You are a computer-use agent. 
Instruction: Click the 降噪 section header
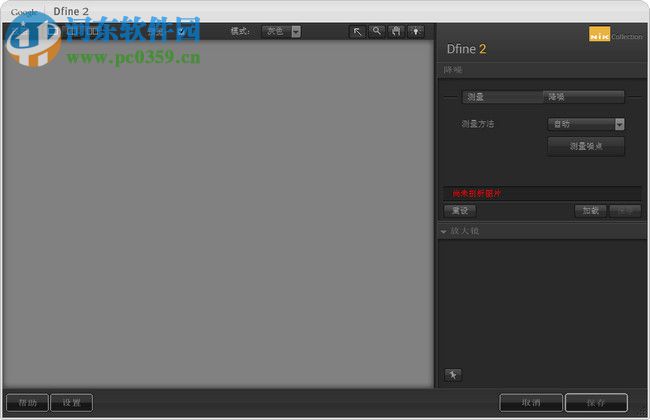click(x=453, y=70)
